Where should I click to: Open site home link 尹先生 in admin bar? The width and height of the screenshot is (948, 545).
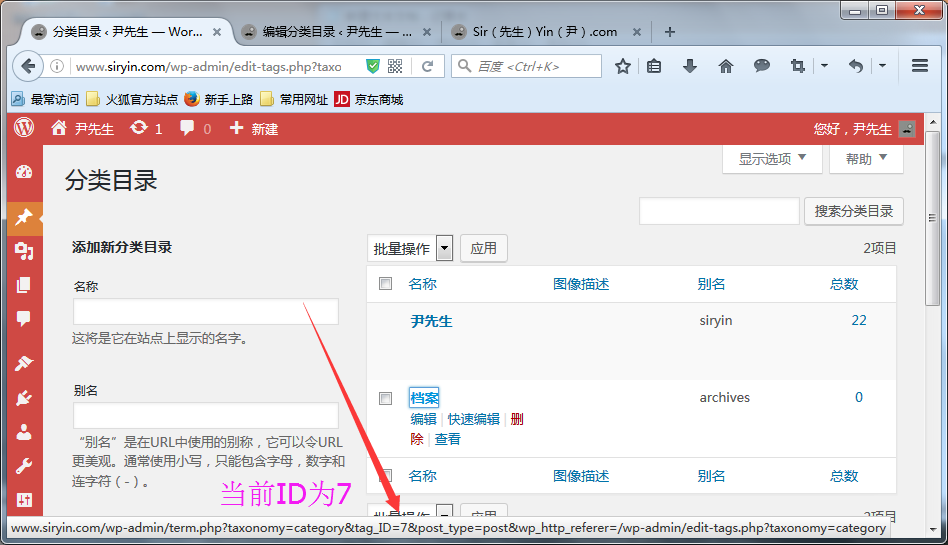(83, 128)
